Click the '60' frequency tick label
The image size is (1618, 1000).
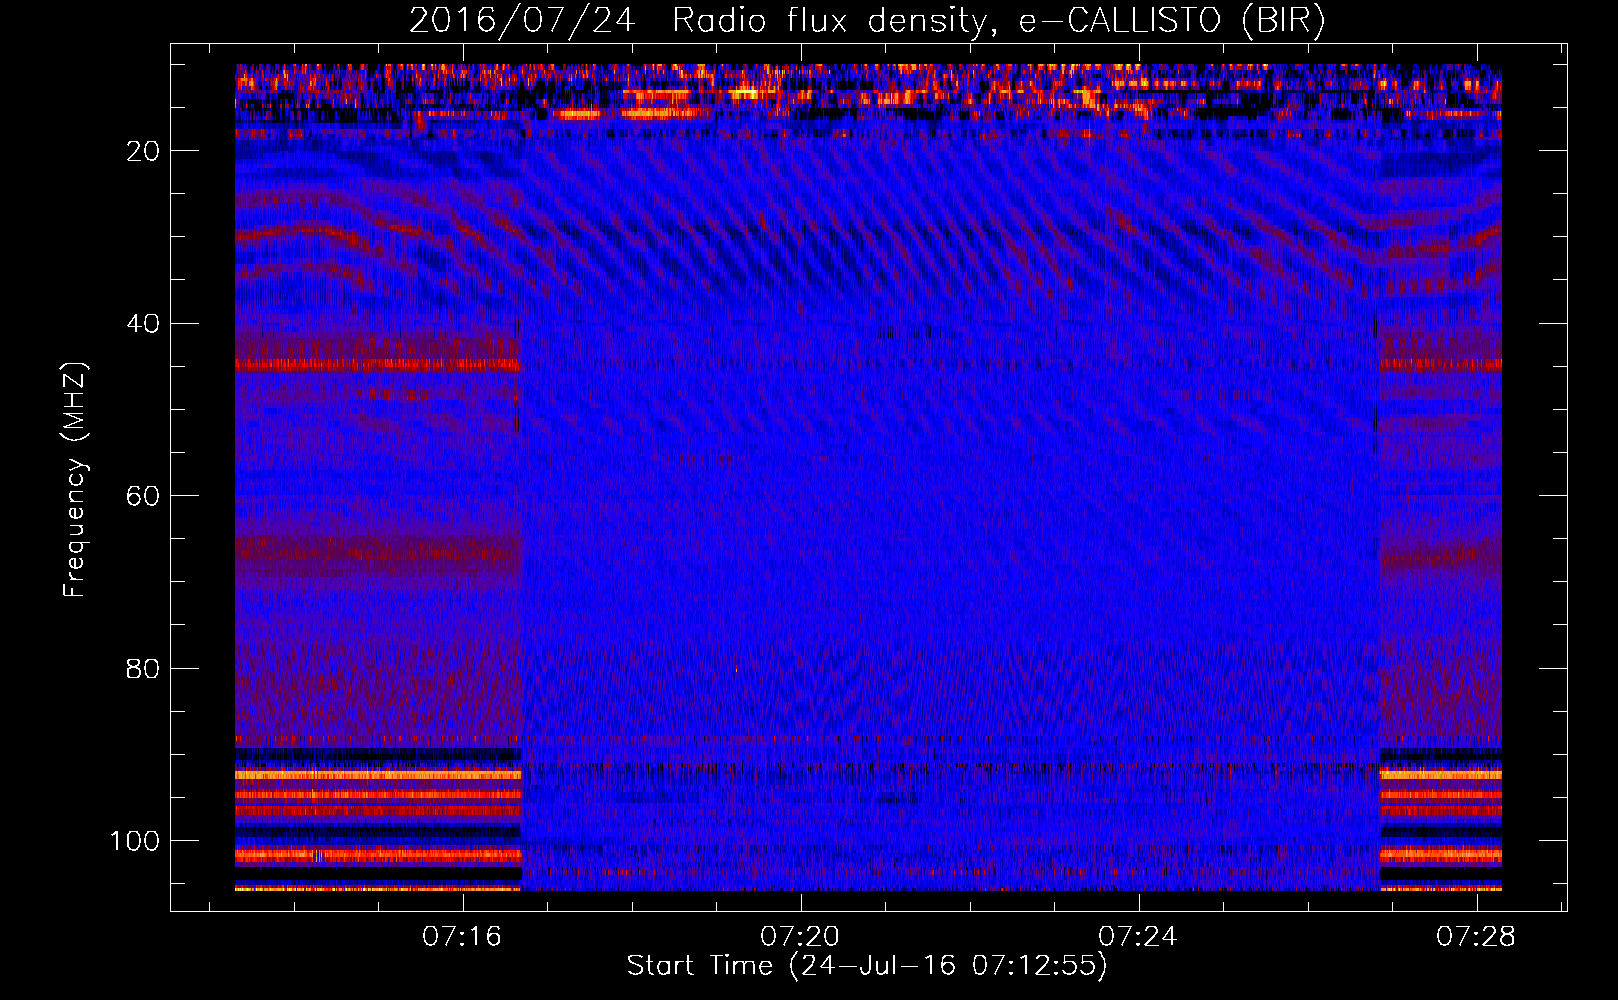click(144, 496)
